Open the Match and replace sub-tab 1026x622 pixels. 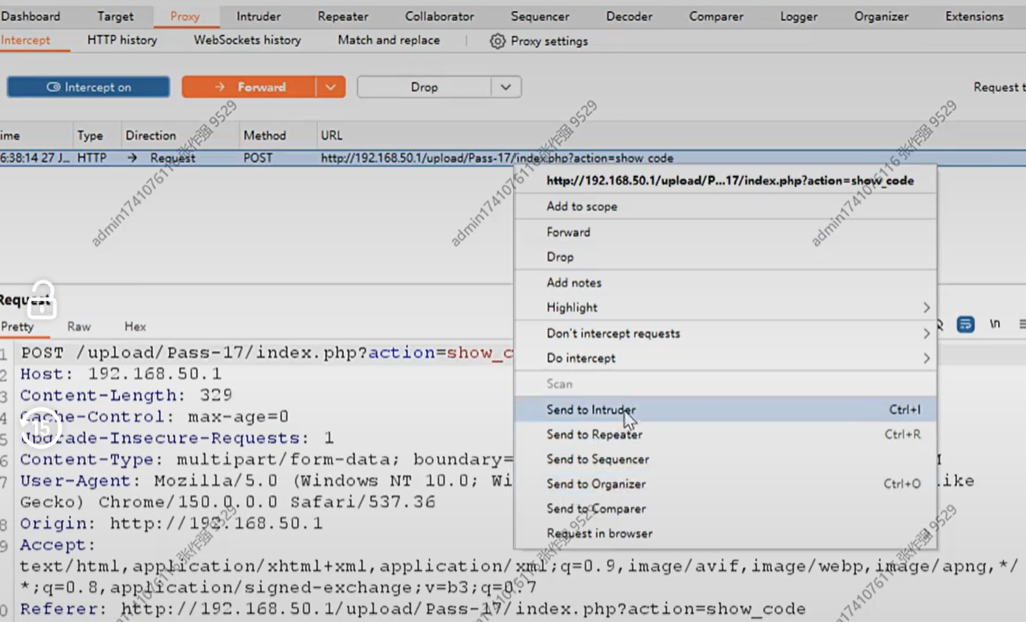point(389,40)
